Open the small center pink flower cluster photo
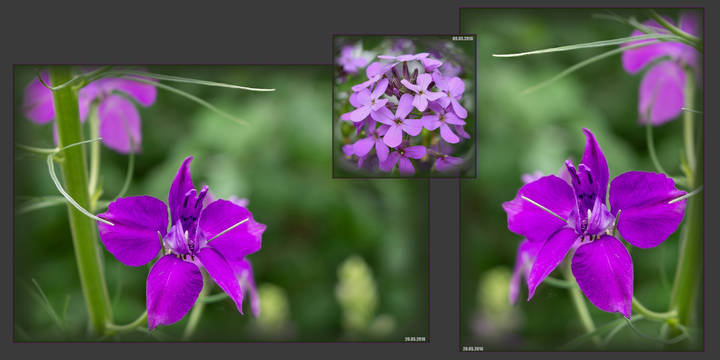720x360 pixels. (404, 107)
